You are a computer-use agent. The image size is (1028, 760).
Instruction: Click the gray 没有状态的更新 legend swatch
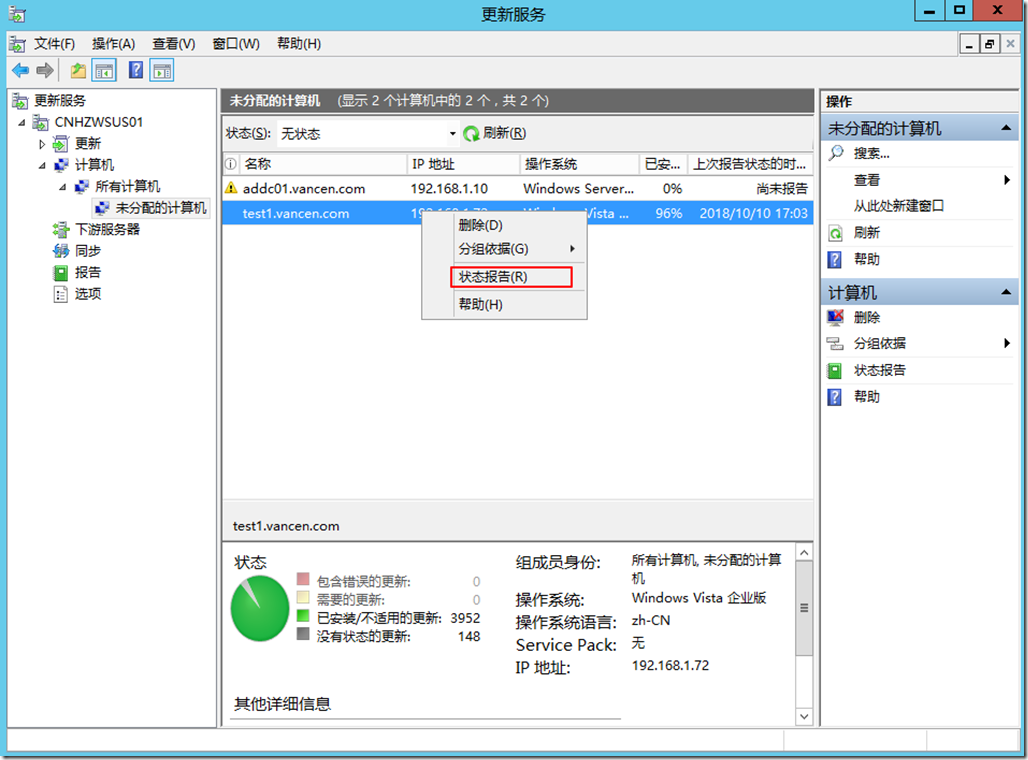point(303,634)
